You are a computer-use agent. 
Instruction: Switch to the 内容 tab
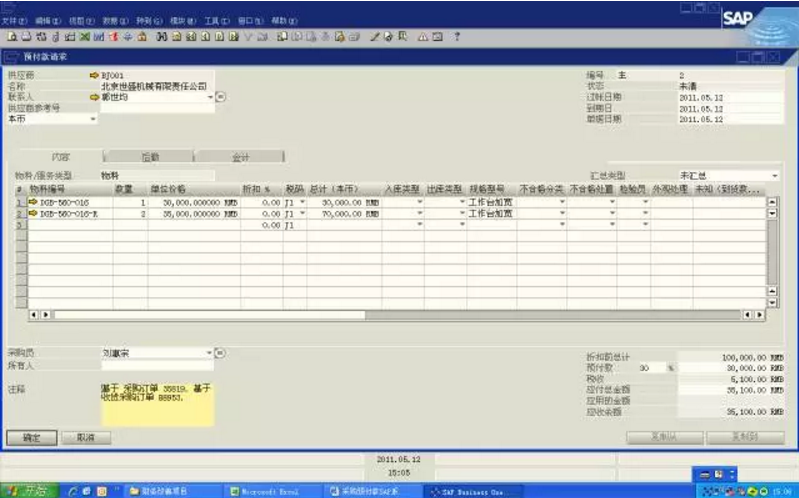[60, 157]
